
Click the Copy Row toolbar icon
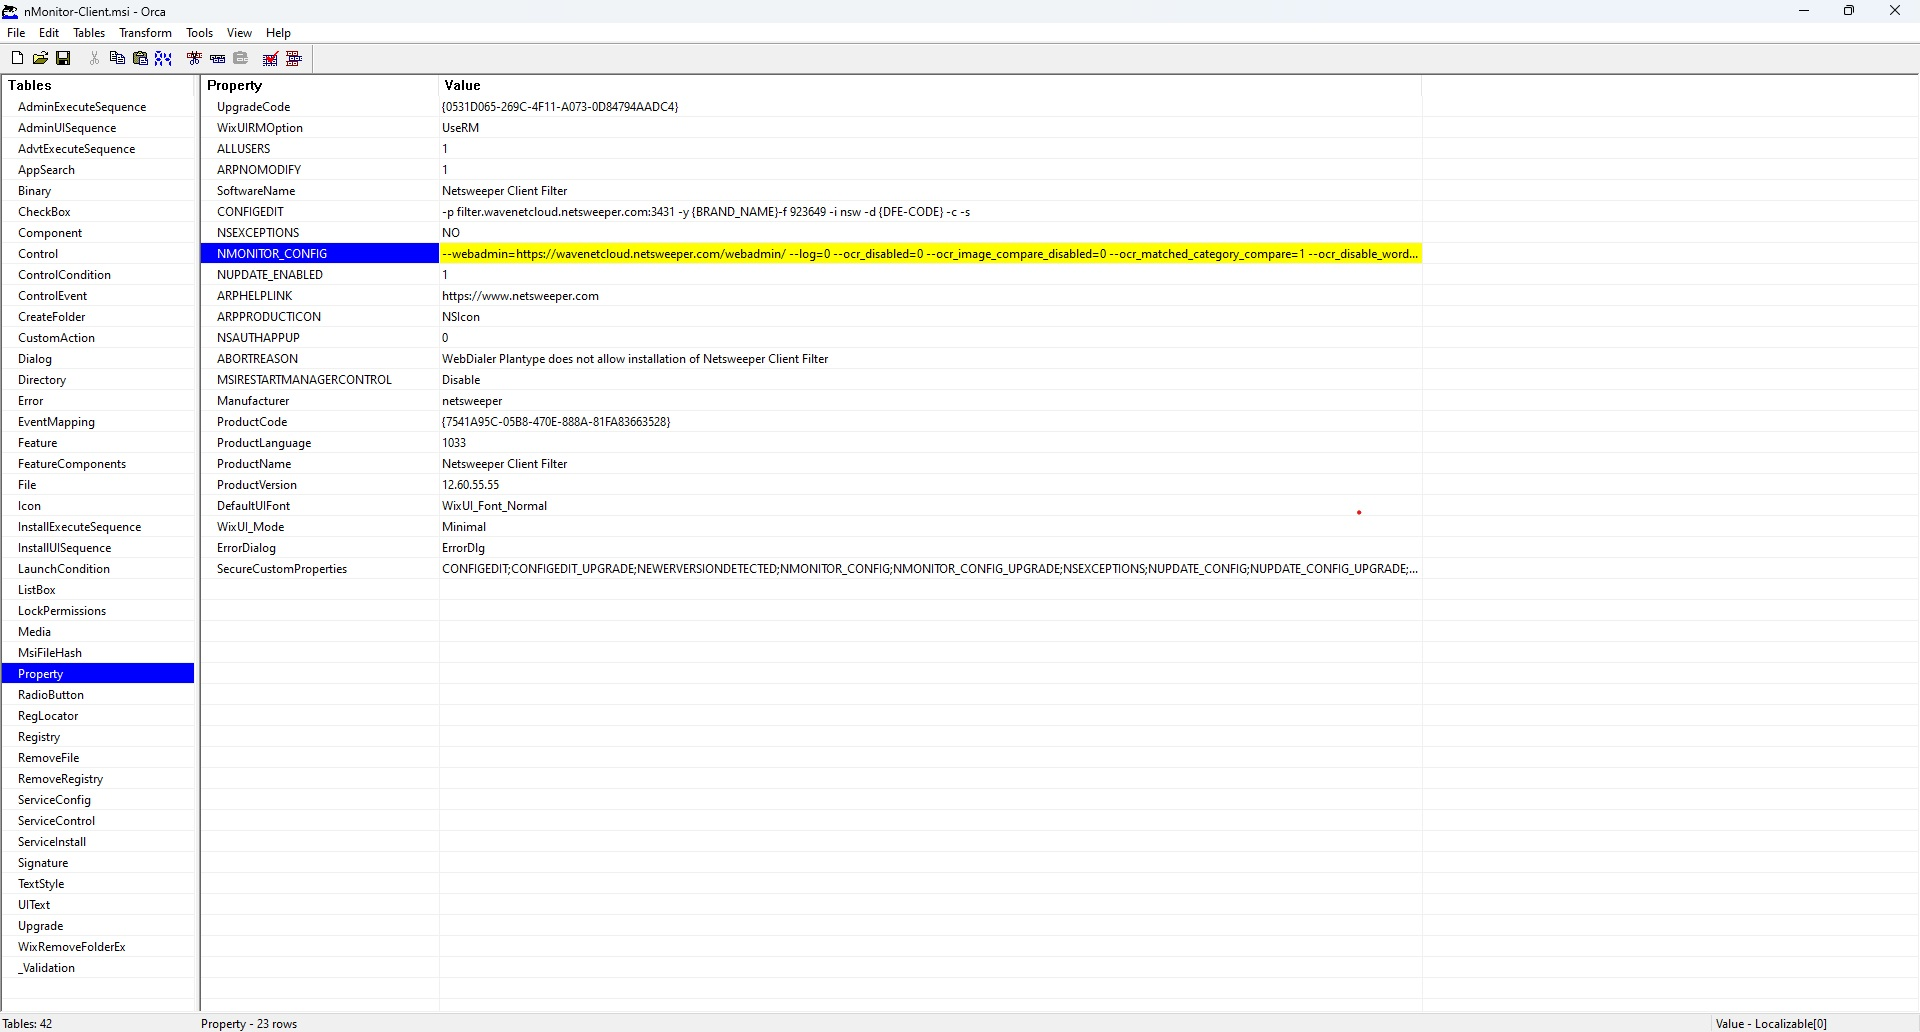(217, 59)
